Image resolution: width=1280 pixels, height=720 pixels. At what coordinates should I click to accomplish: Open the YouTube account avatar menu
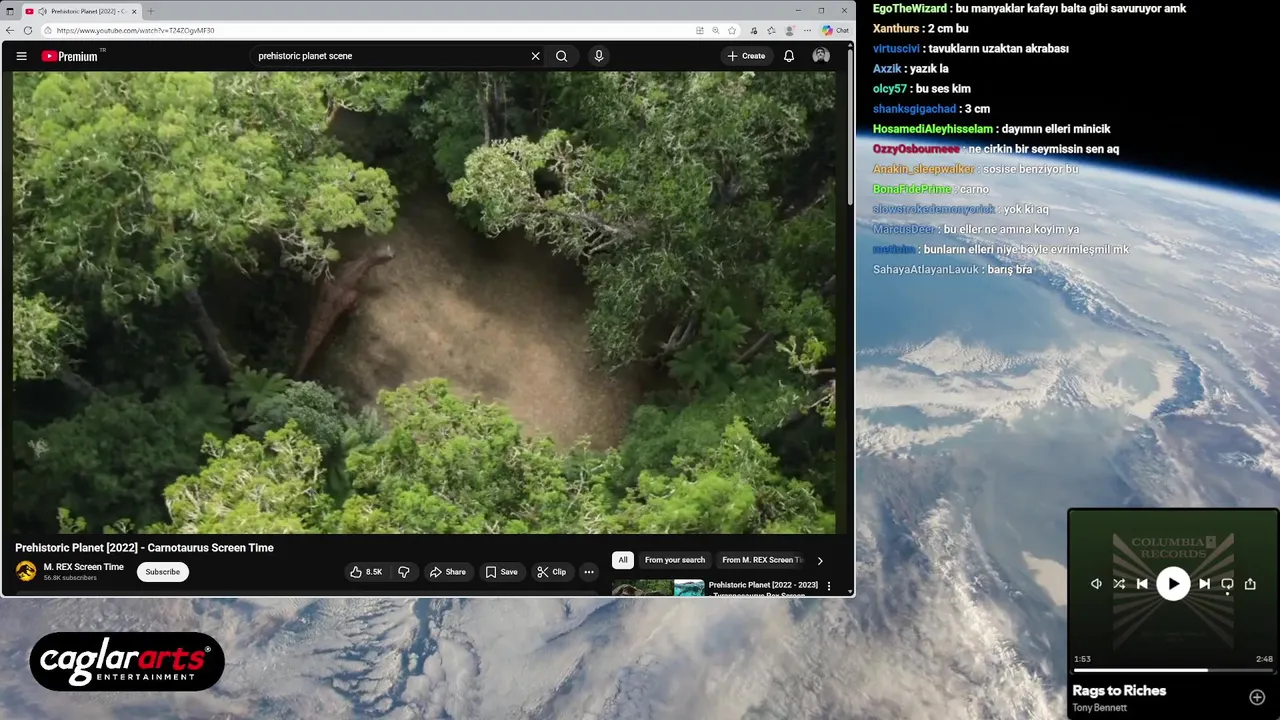pos(821,56)
